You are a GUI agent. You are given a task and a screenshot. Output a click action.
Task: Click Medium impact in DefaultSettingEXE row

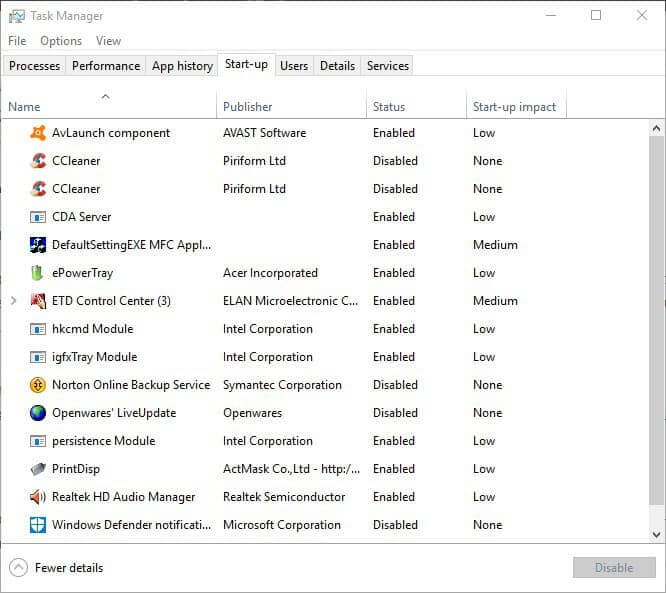pos(495,245)
